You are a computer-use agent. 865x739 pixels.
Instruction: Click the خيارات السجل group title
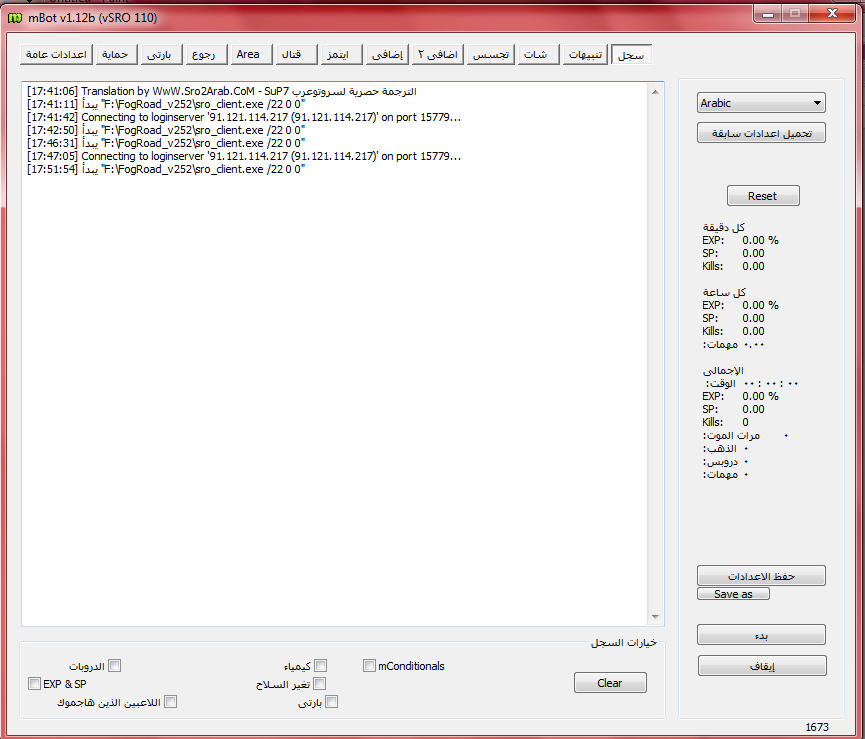(x=624, y=642)
